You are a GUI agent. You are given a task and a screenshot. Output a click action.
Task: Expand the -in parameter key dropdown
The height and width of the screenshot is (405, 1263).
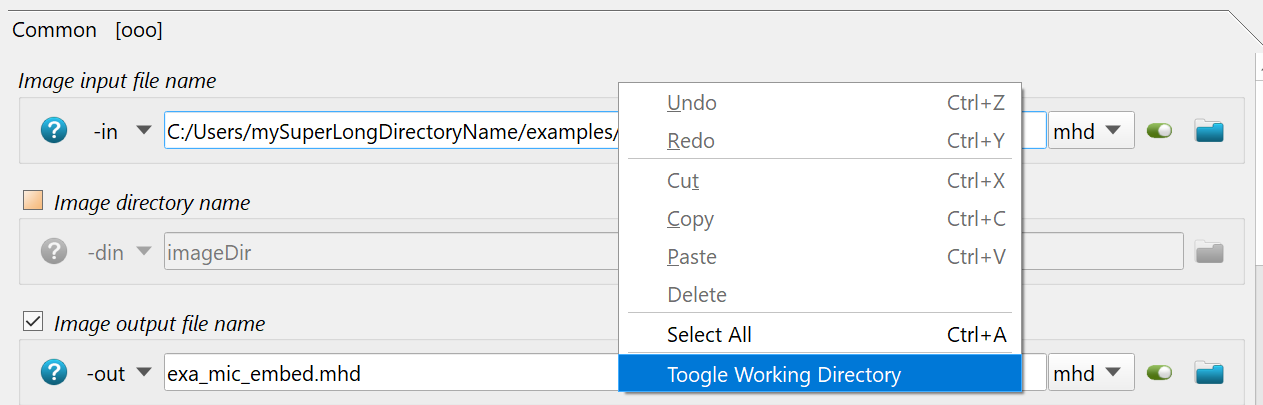point(144,130)
